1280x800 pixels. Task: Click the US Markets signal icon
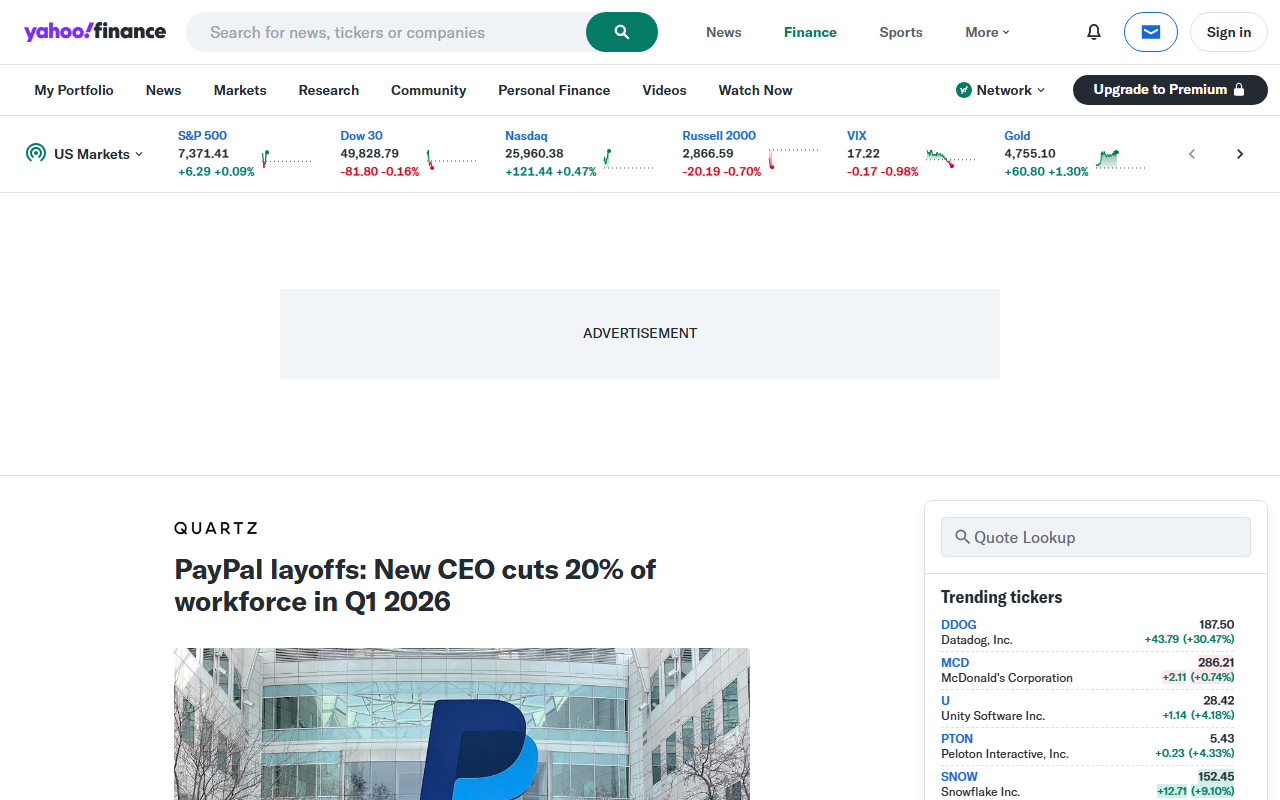pyautogui.click(x=36, y=153)
